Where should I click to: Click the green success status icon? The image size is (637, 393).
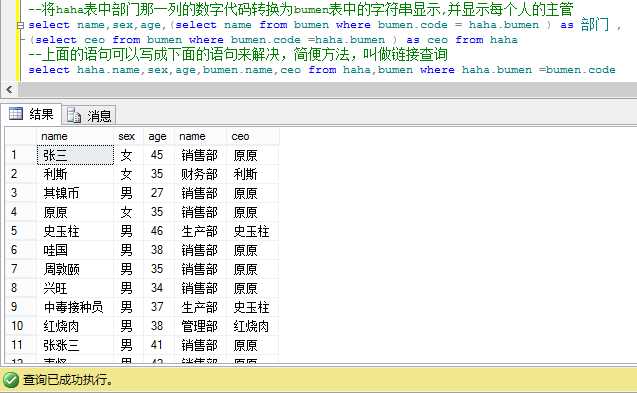point(11,380)
